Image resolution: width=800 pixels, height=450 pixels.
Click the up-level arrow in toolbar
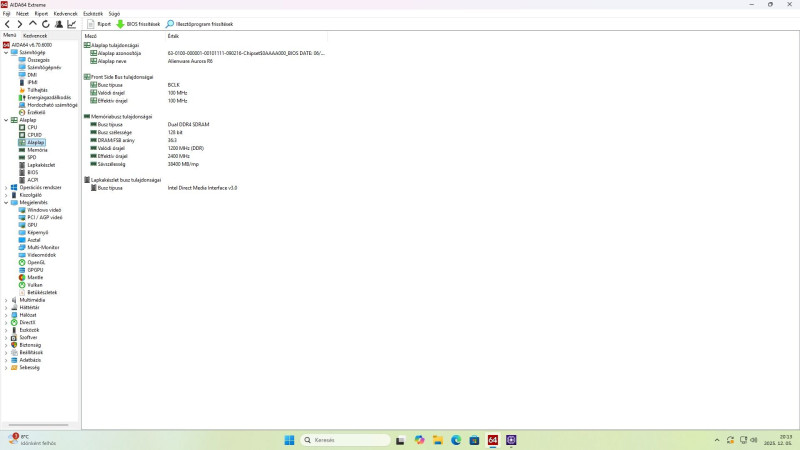pyautogui.click(x=33, y=24)
